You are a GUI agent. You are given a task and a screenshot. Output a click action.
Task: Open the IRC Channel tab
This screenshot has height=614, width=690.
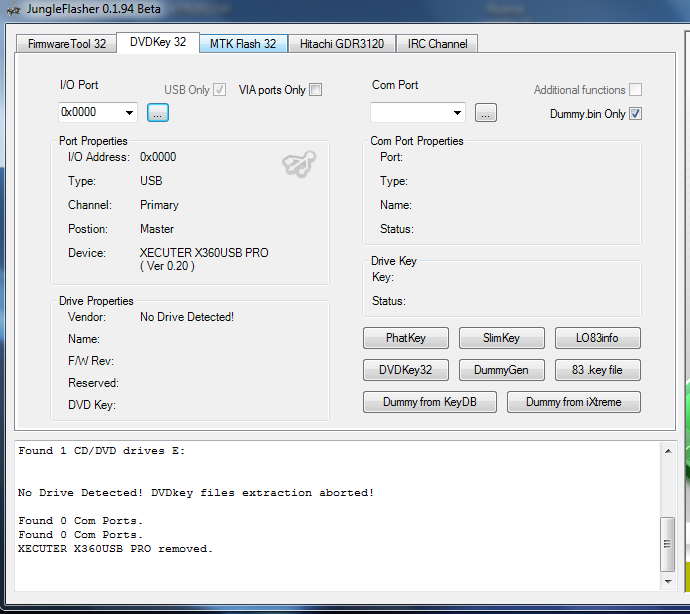click(437, 44)
